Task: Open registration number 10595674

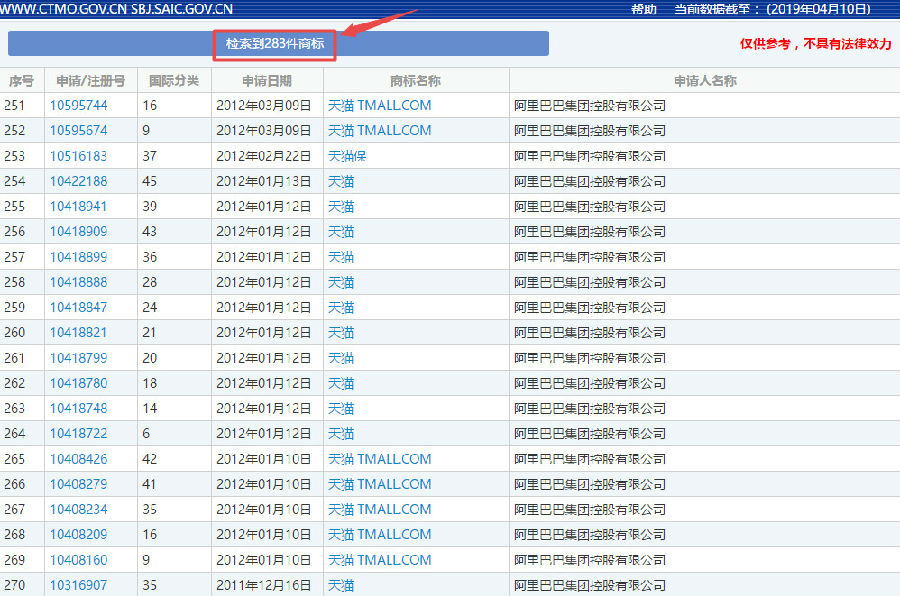Action: click(79, 131)
